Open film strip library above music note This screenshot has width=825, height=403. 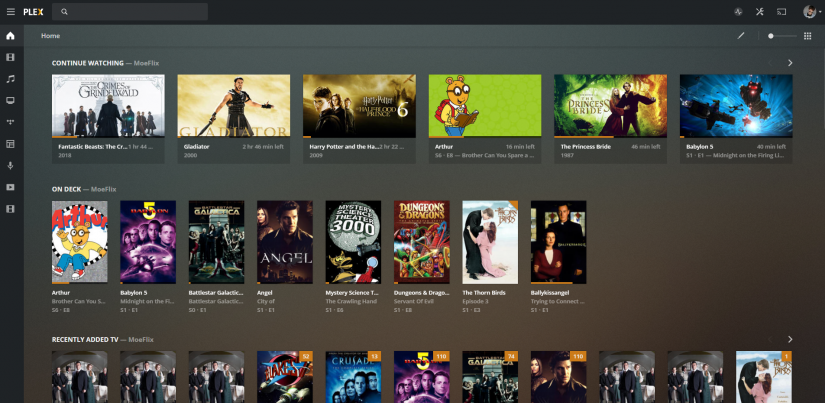[11, 57]
